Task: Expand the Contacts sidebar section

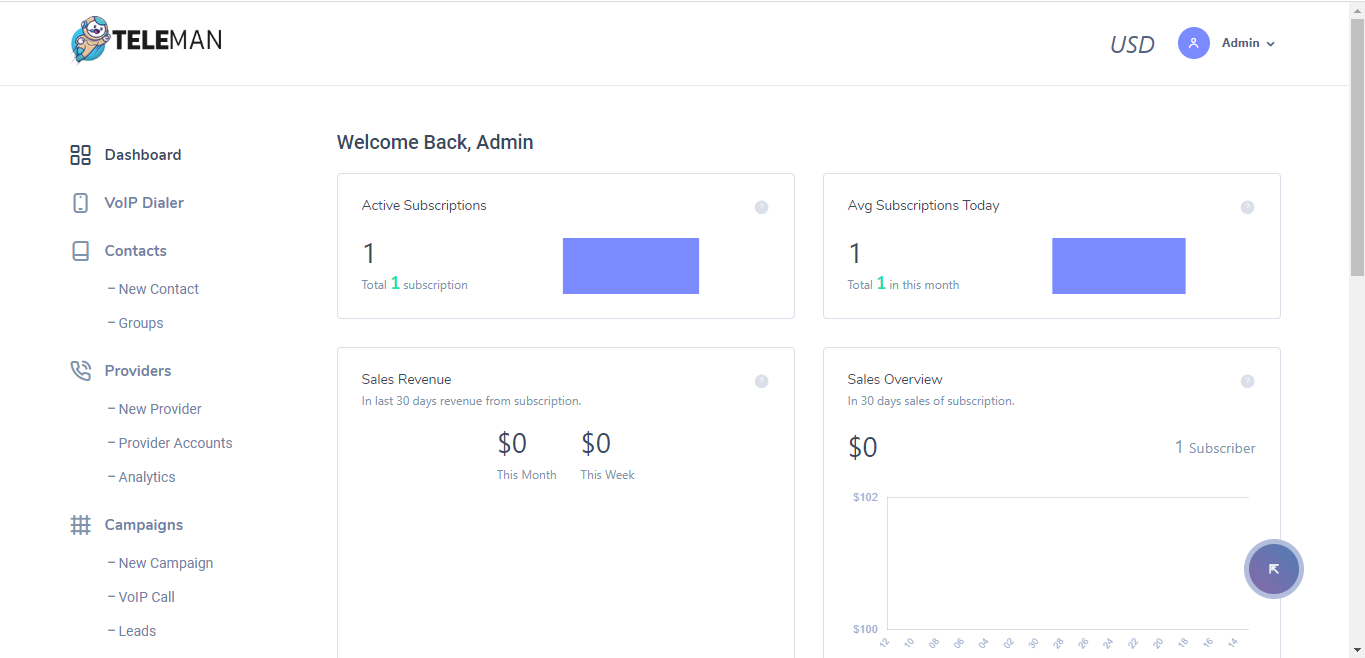Action: (135, 250)
